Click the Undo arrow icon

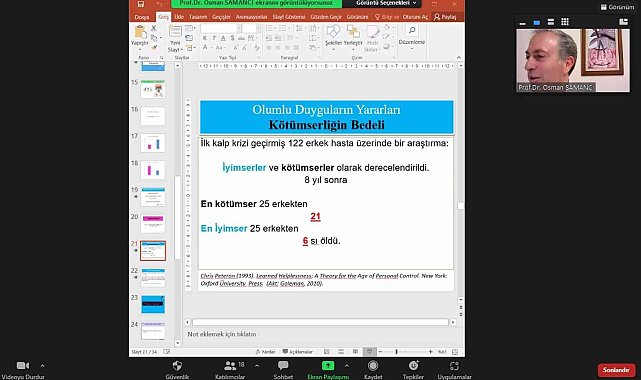tap(159, 4)
